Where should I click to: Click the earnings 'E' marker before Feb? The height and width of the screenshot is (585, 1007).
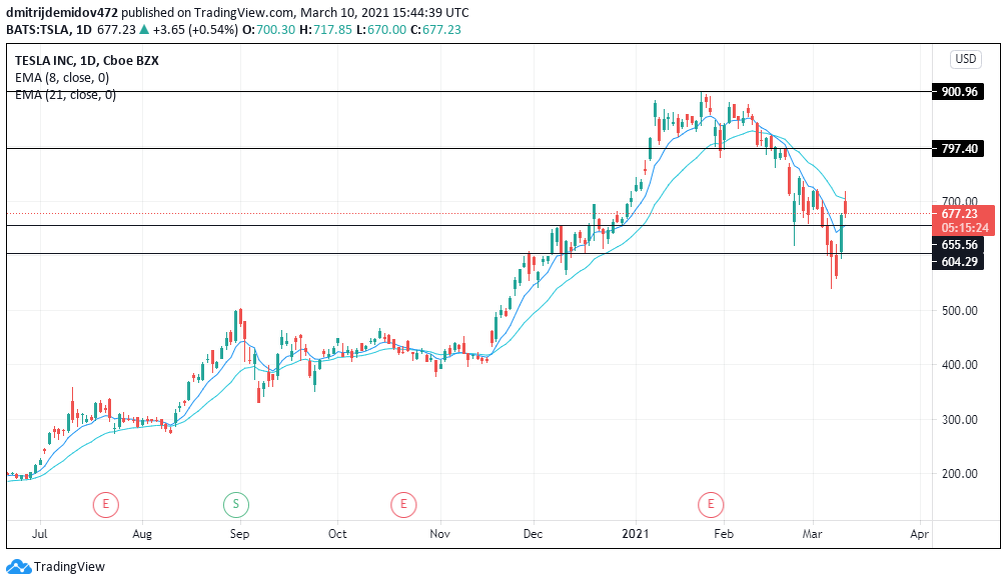[x=710, y=504]
